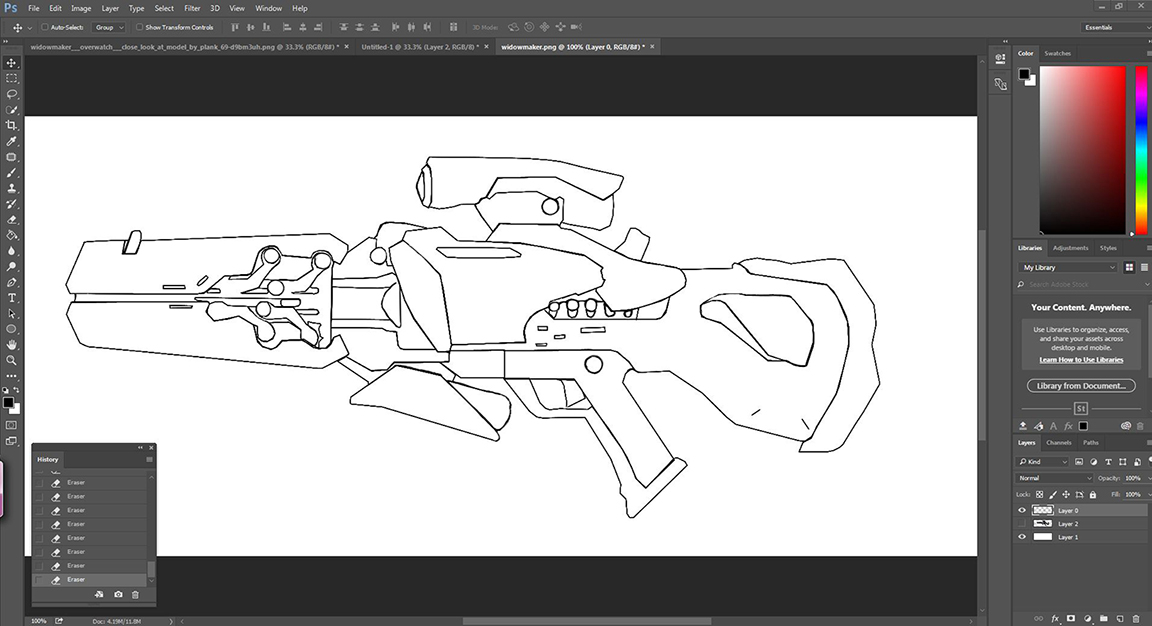Open the My Library dropdown
Viewport: 1152px width, 626px height.
1068,267
